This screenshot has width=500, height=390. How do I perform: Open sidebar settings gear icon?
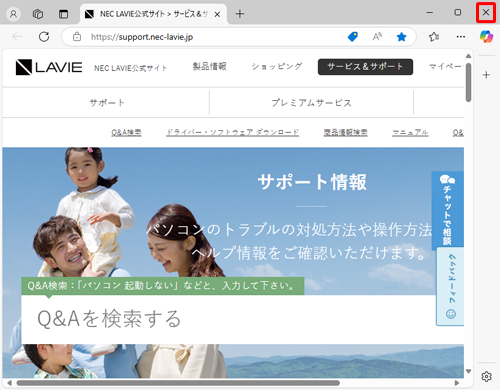coord(486,376)
